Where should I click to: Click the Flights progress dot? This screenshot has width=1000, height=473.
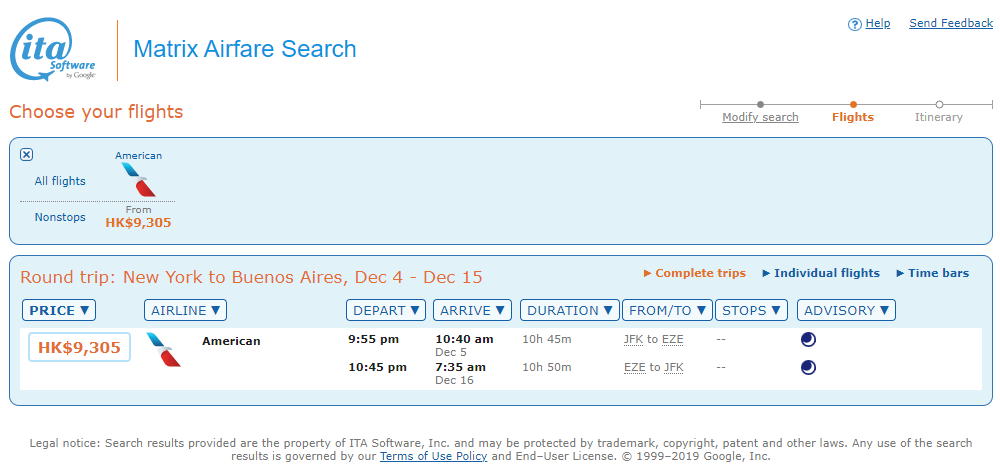click(853, 105)
